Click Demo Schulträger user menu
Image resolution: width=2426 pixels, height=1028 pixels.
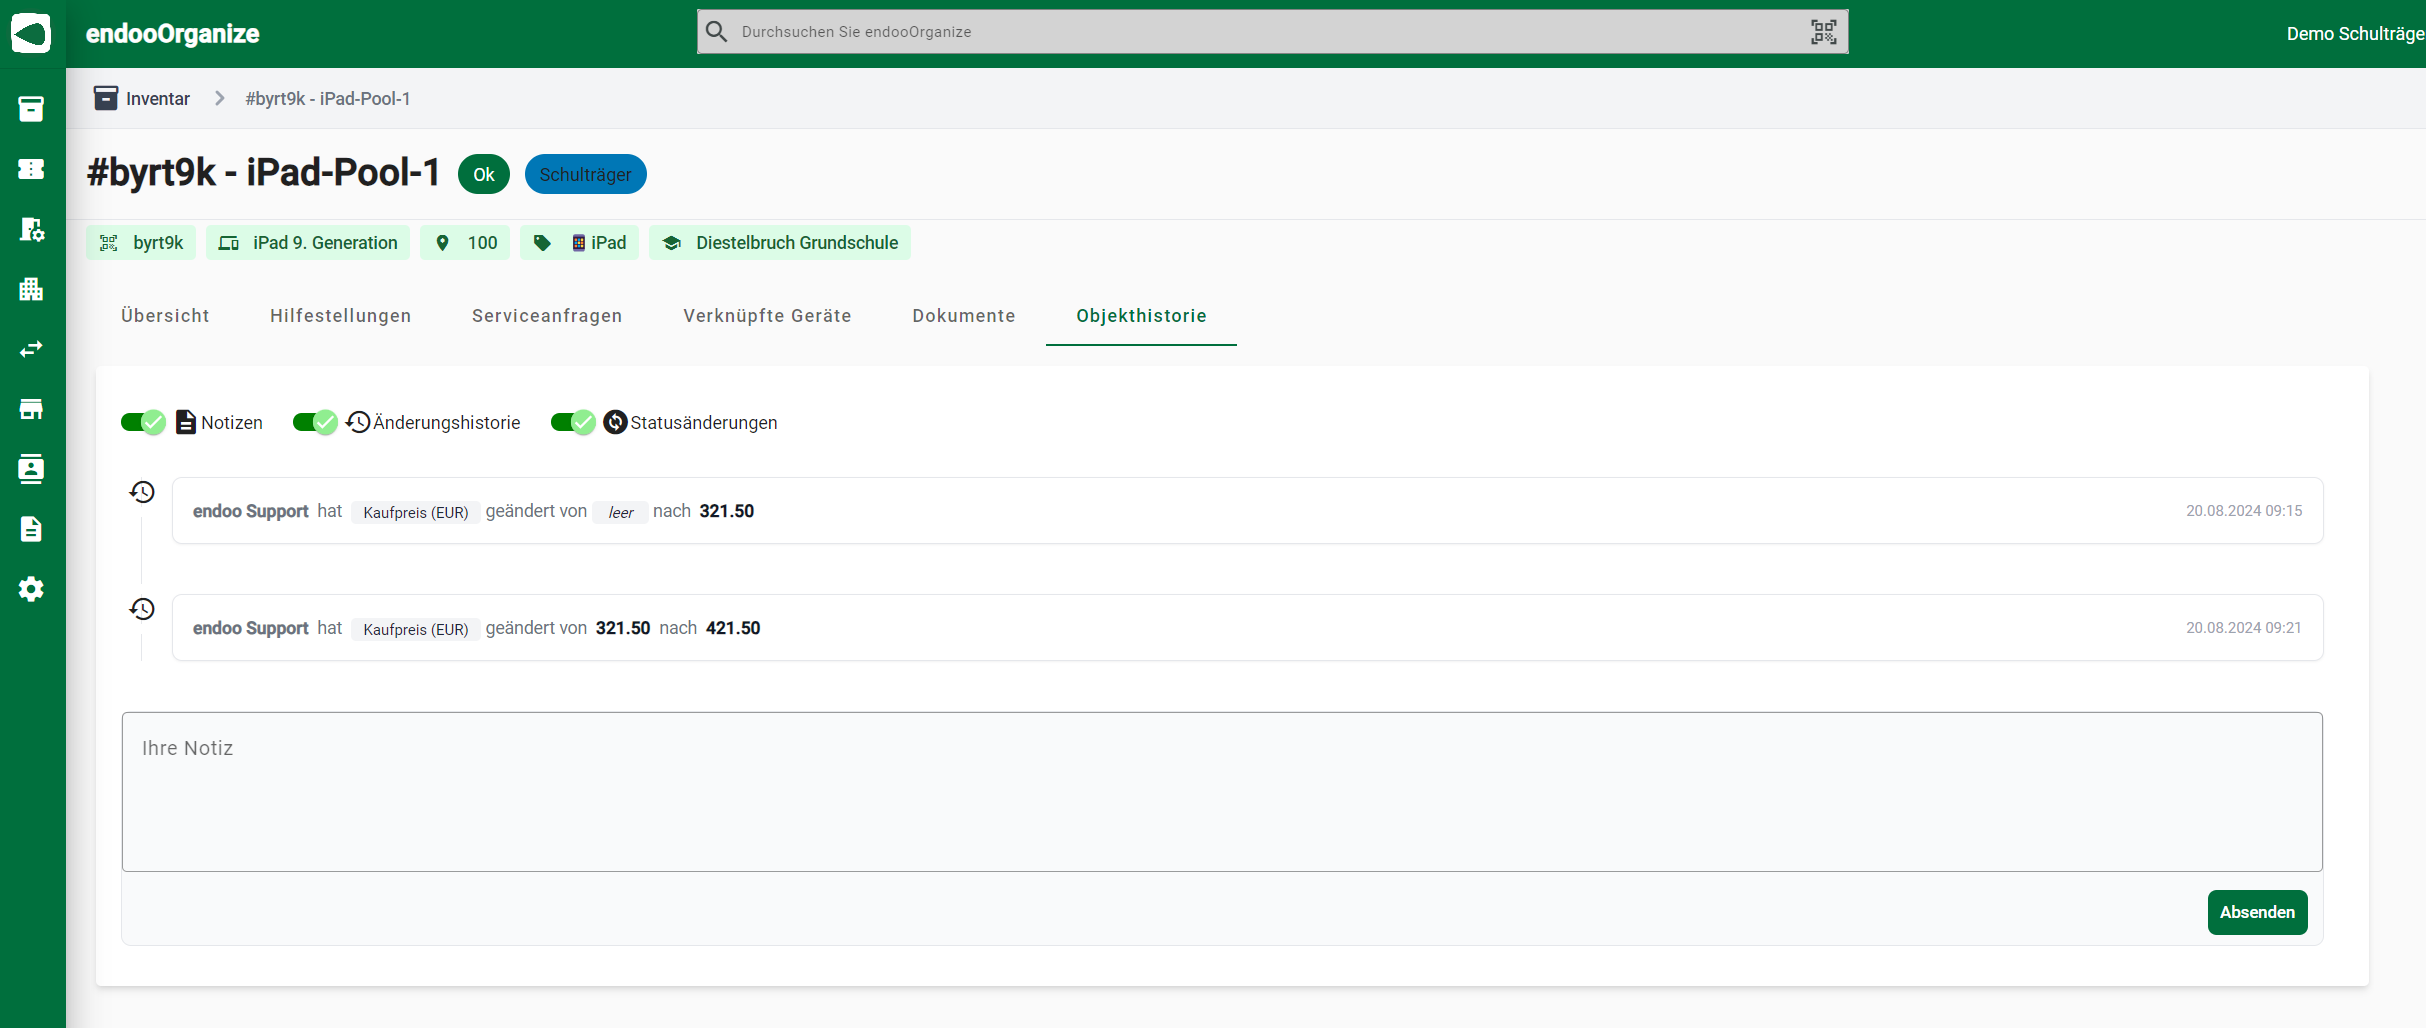pyautogui.click(x=2355, y=33)
